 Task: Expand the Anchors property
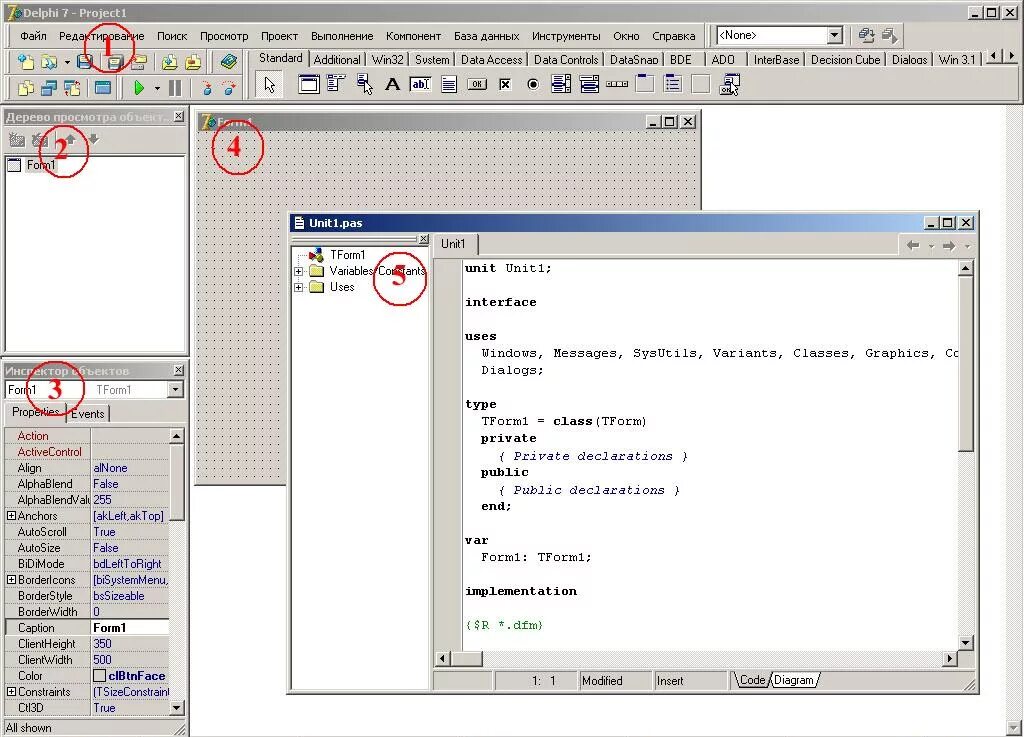11,516
